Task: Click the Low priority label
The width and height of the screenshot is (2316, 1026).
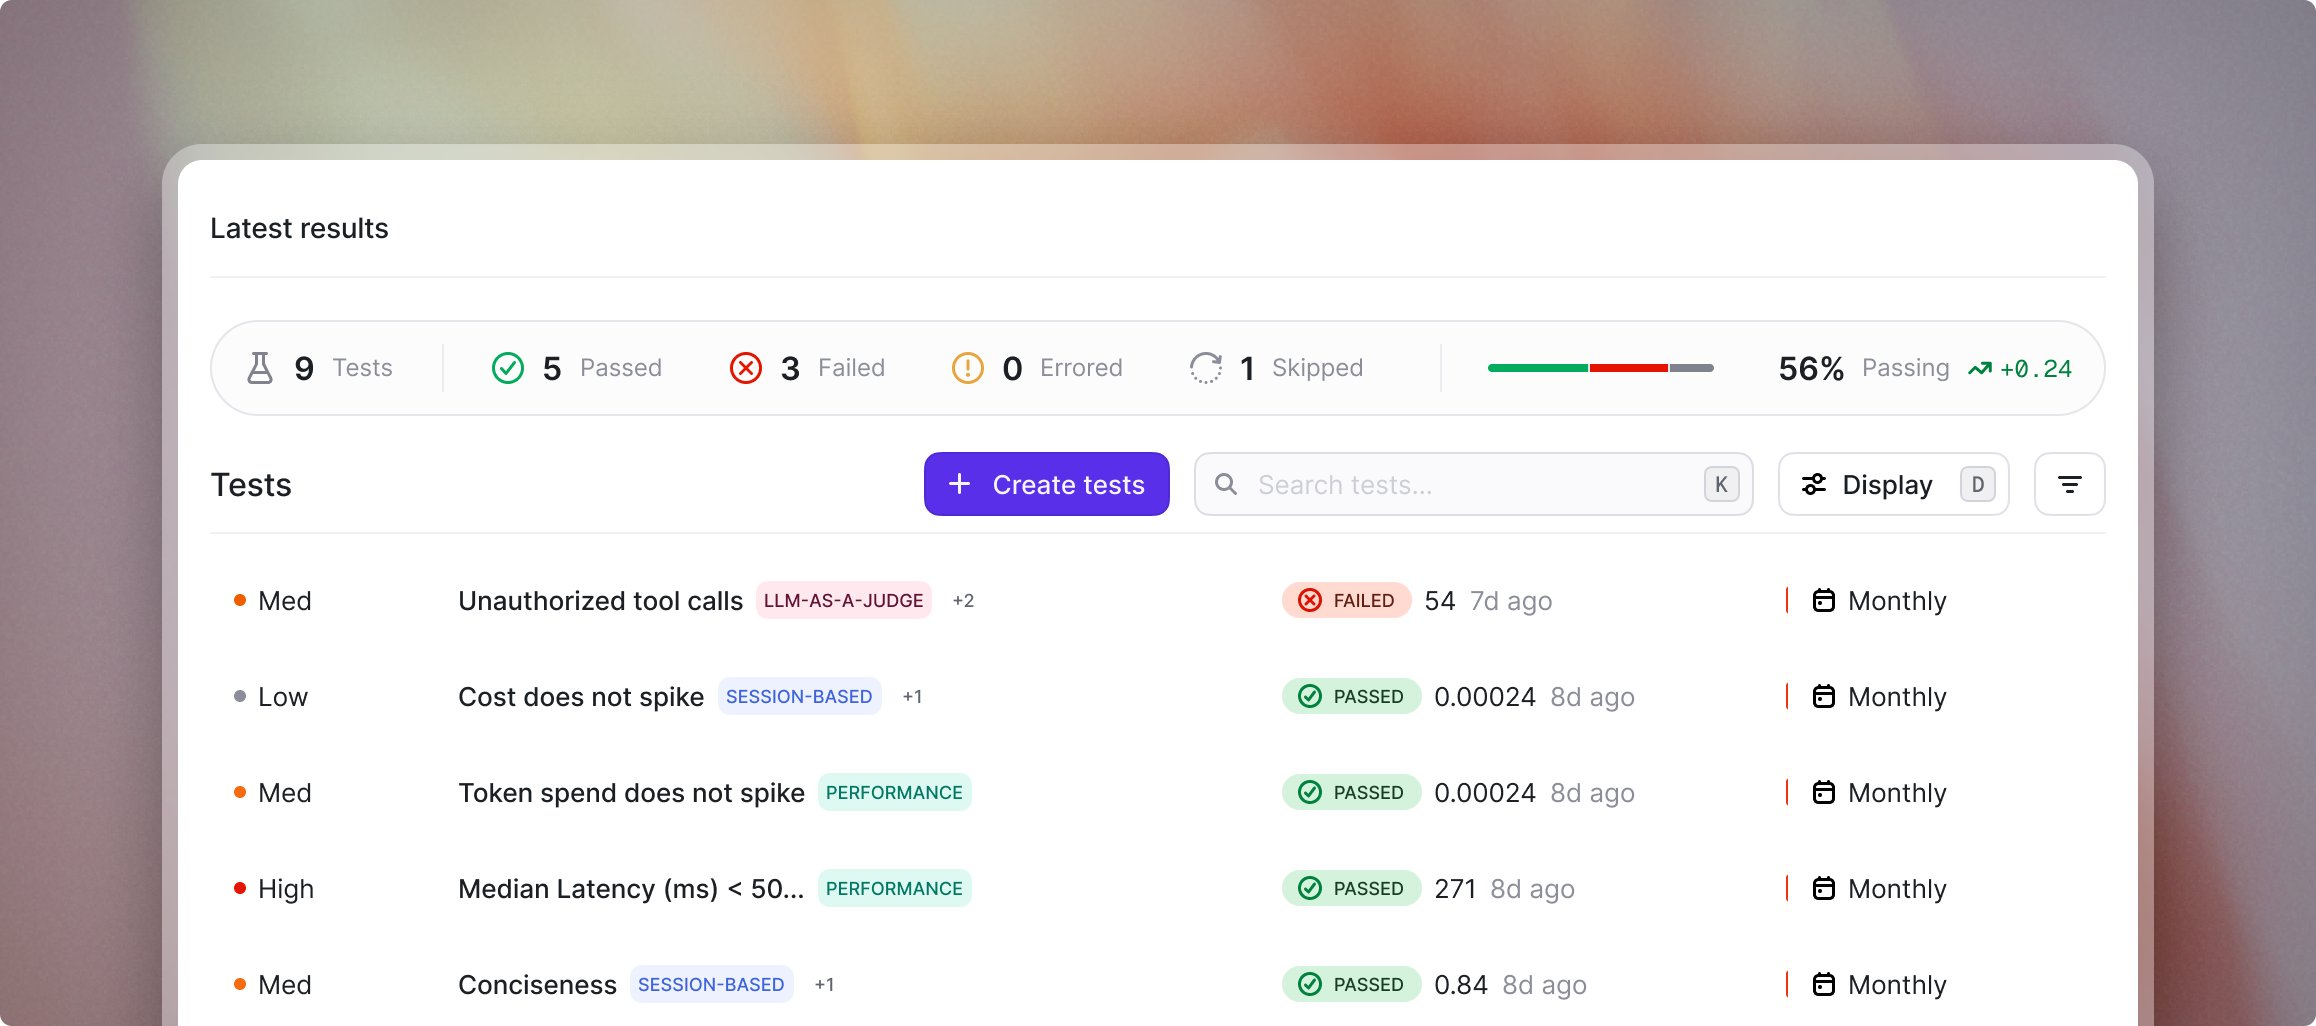Action: [283, 696]
